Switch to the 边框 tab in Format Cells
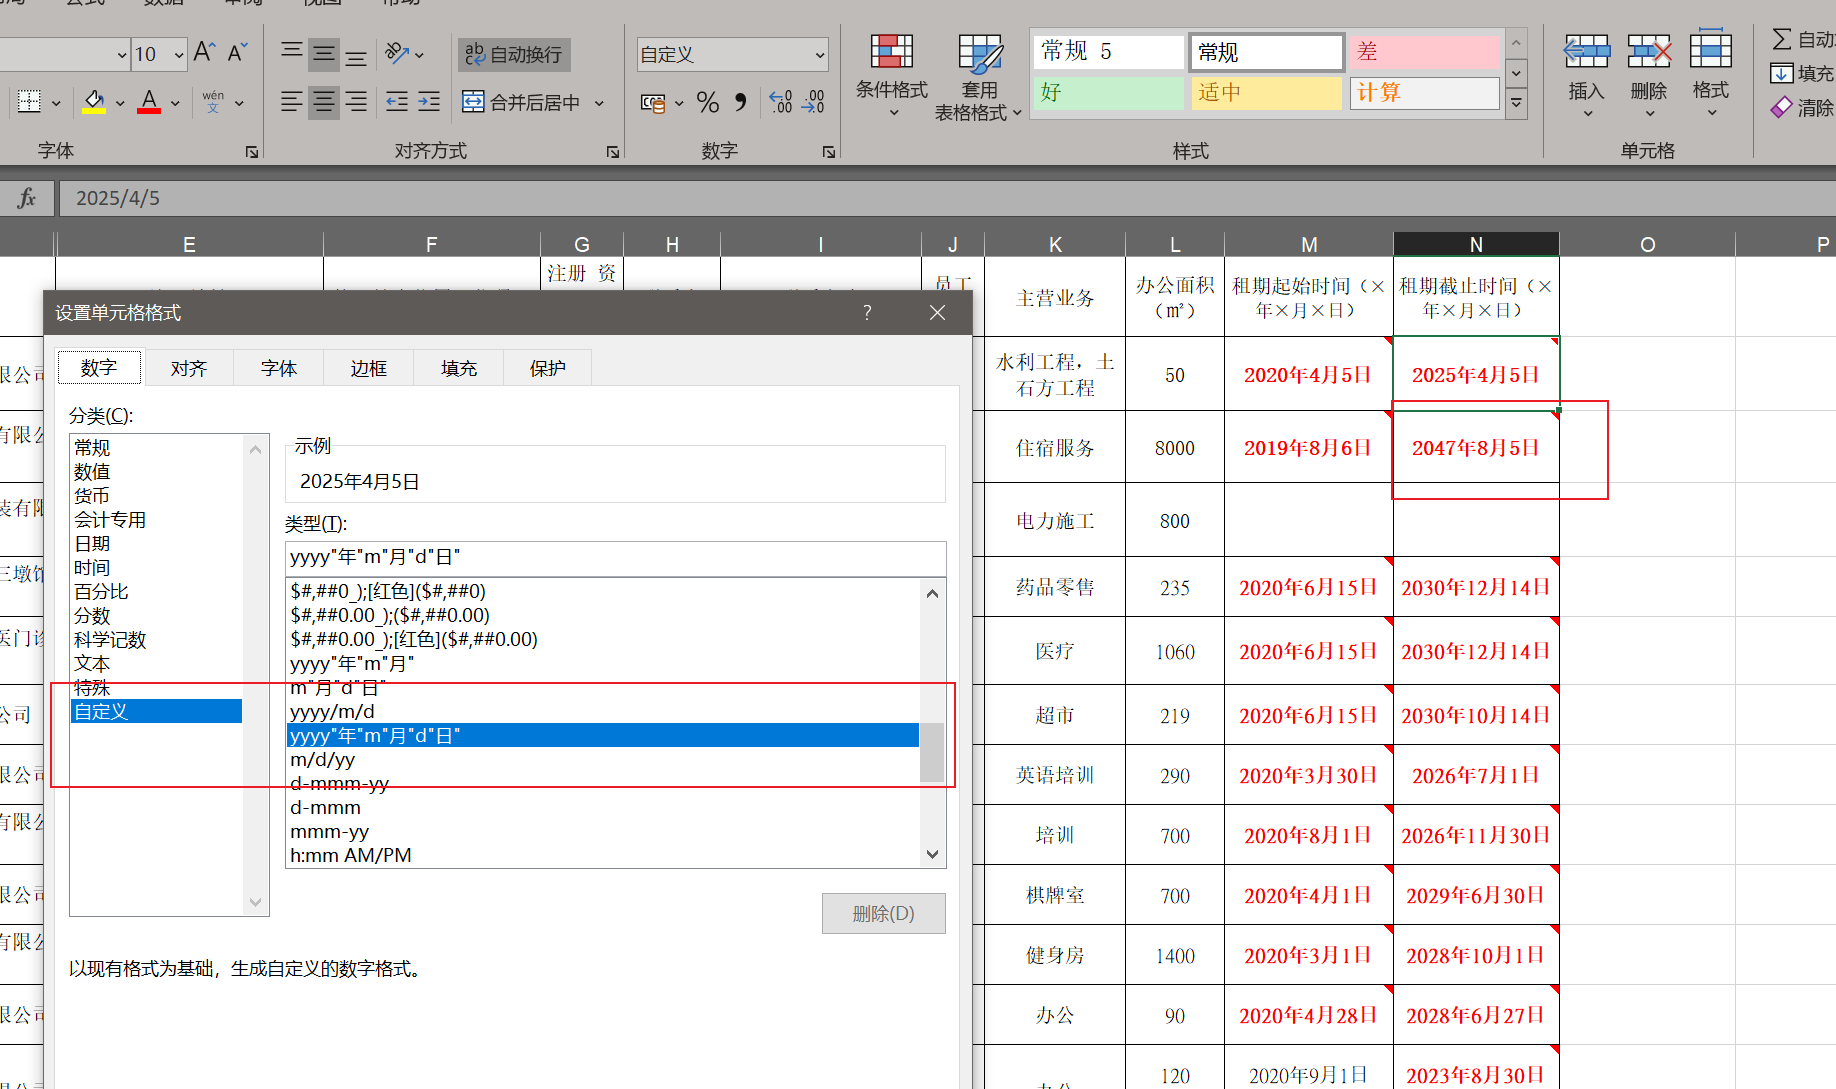Viewport: 1836px width, 1089px height. tap(368, 368)
